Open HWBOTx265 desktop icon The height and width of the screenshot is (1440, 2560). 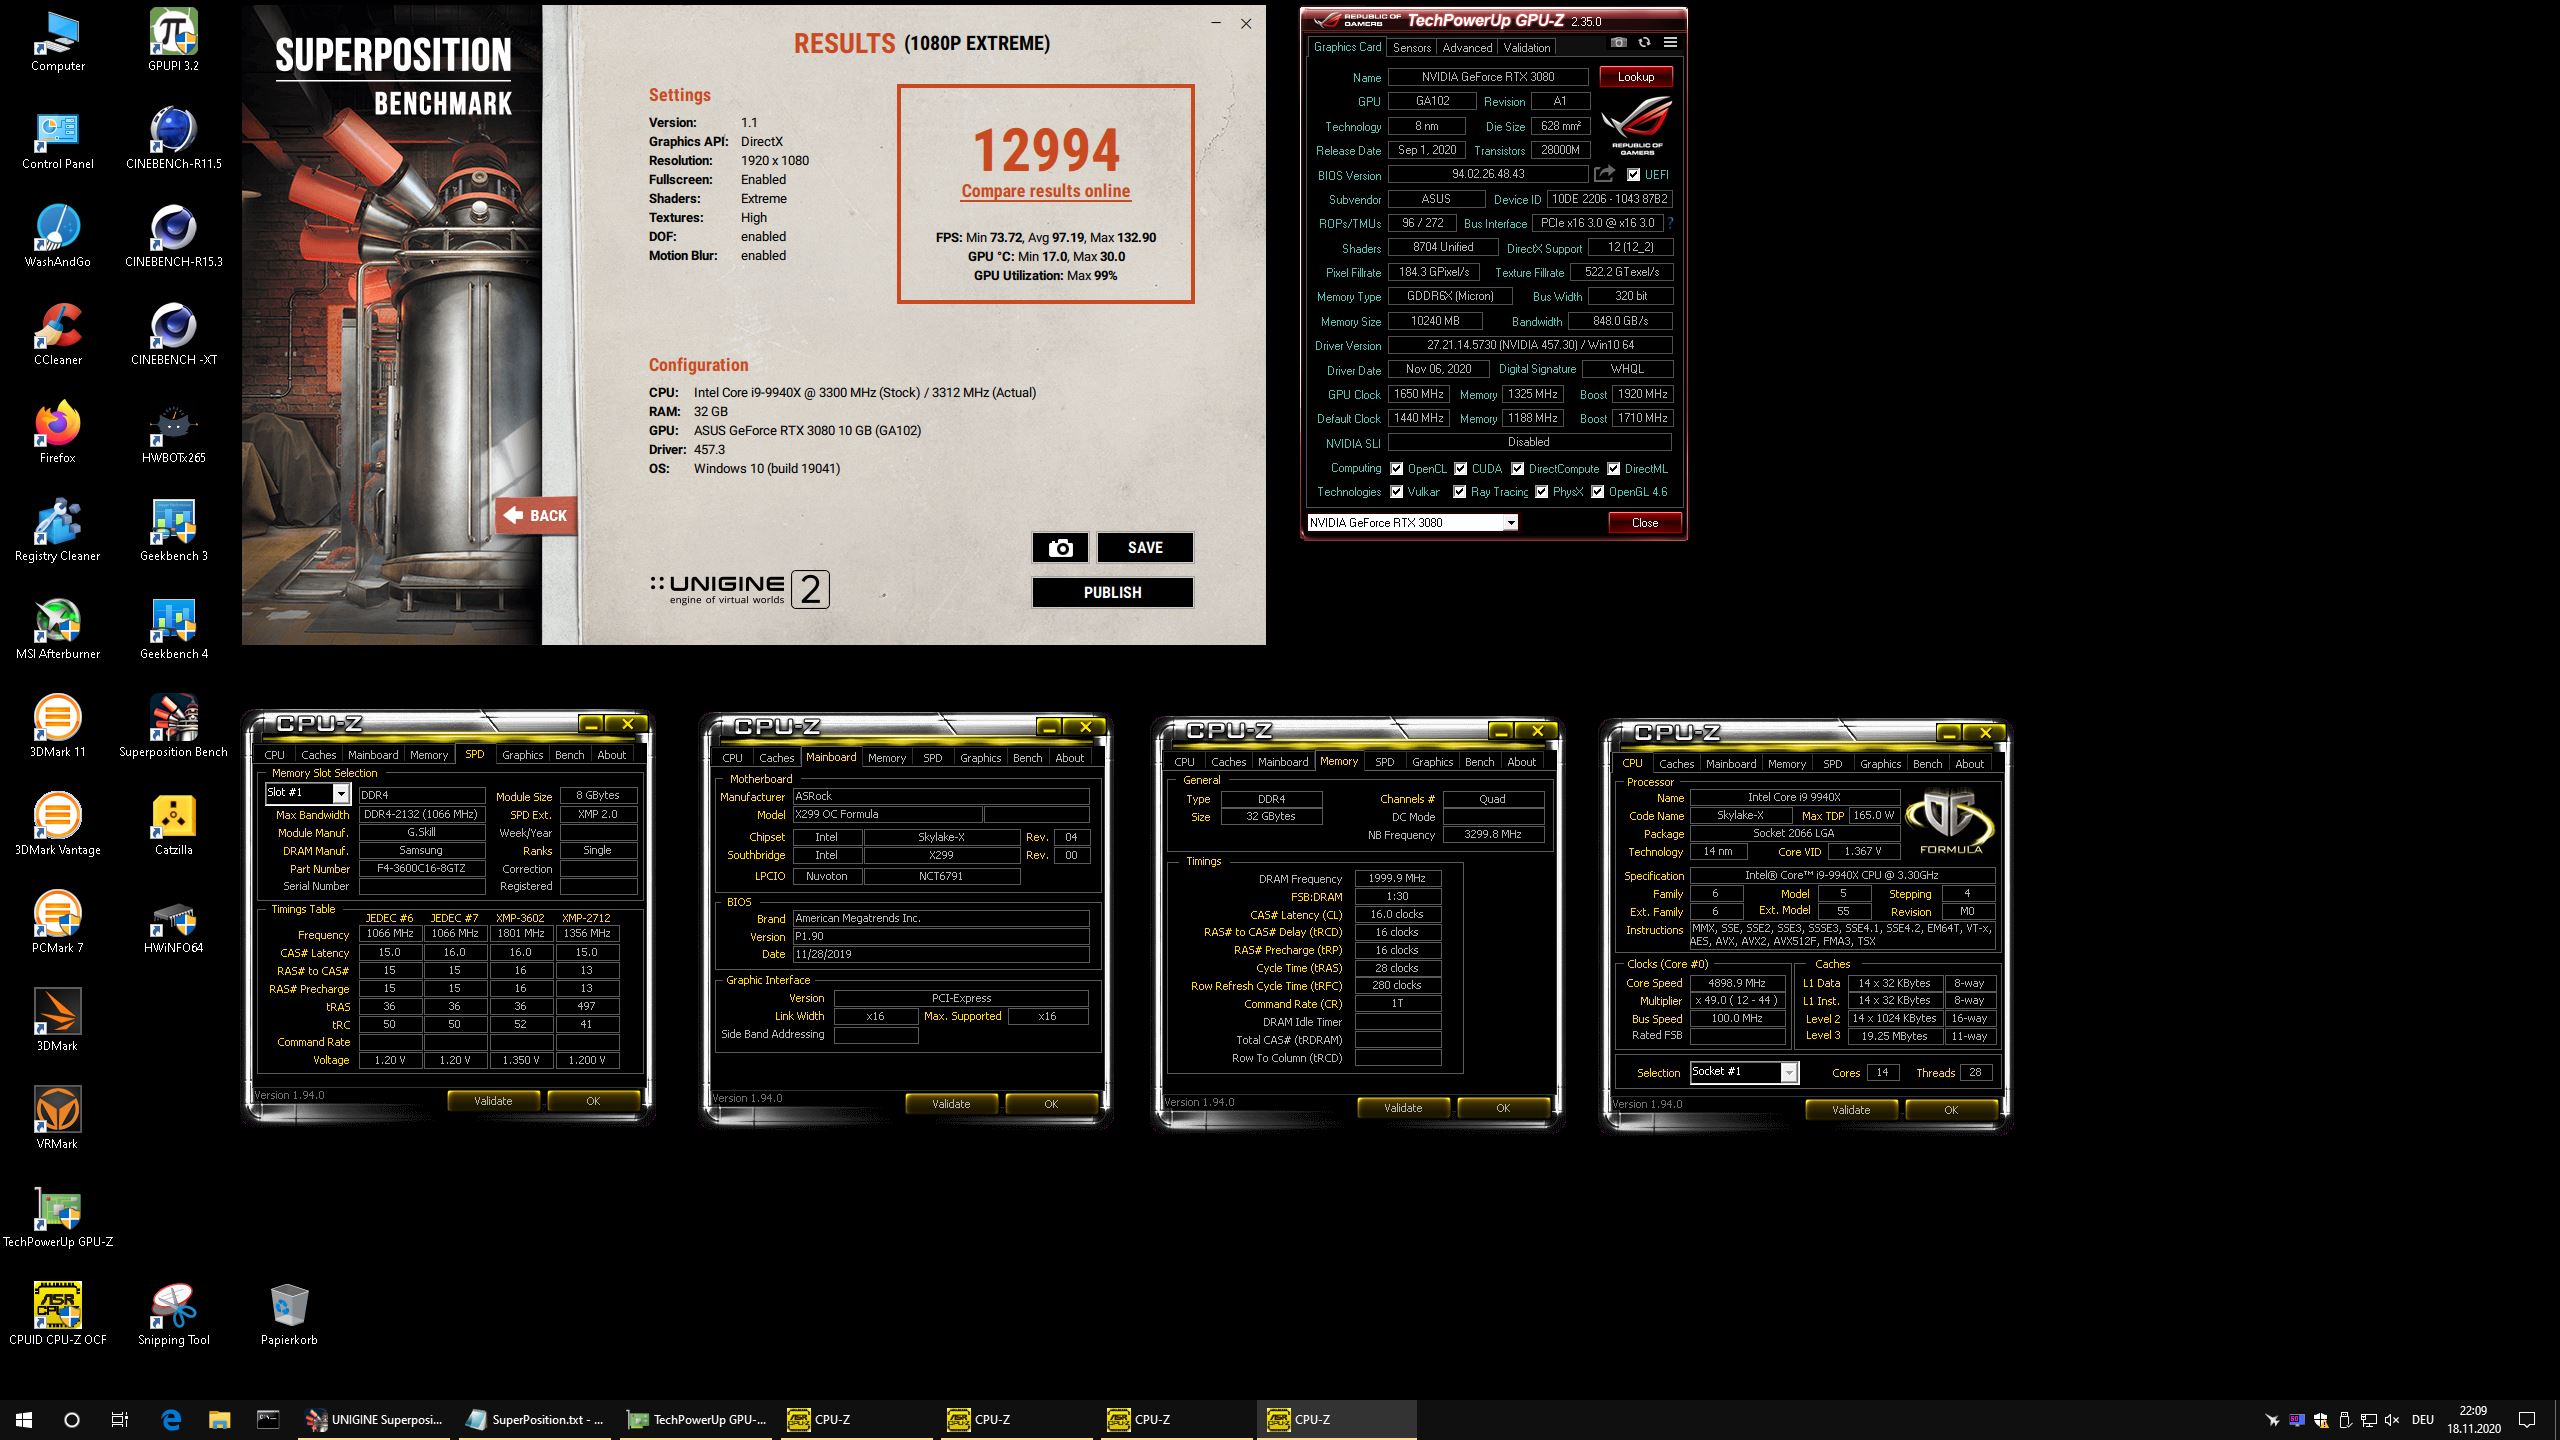click(174, 434)
